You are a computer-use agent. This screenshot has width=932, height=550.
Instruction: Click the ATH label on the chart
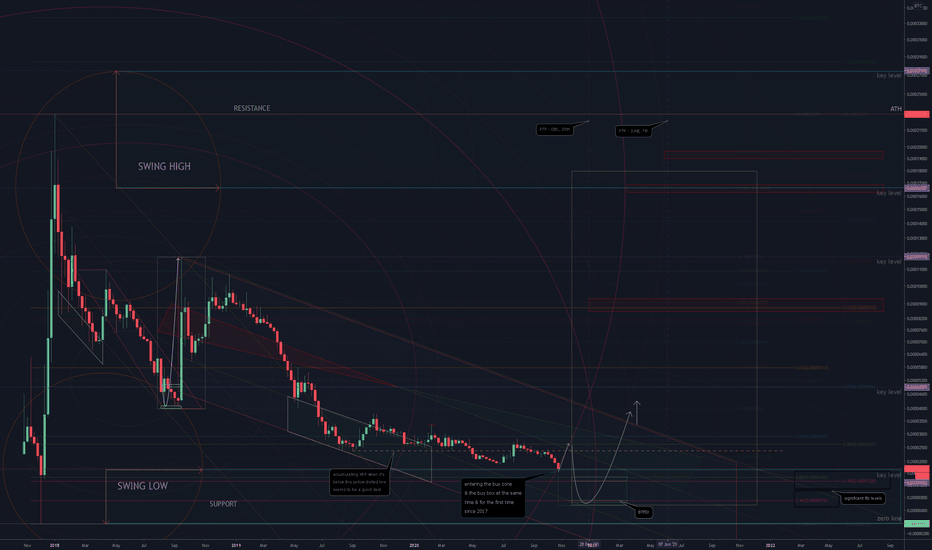pyautogui.click(x=896, y=109)
